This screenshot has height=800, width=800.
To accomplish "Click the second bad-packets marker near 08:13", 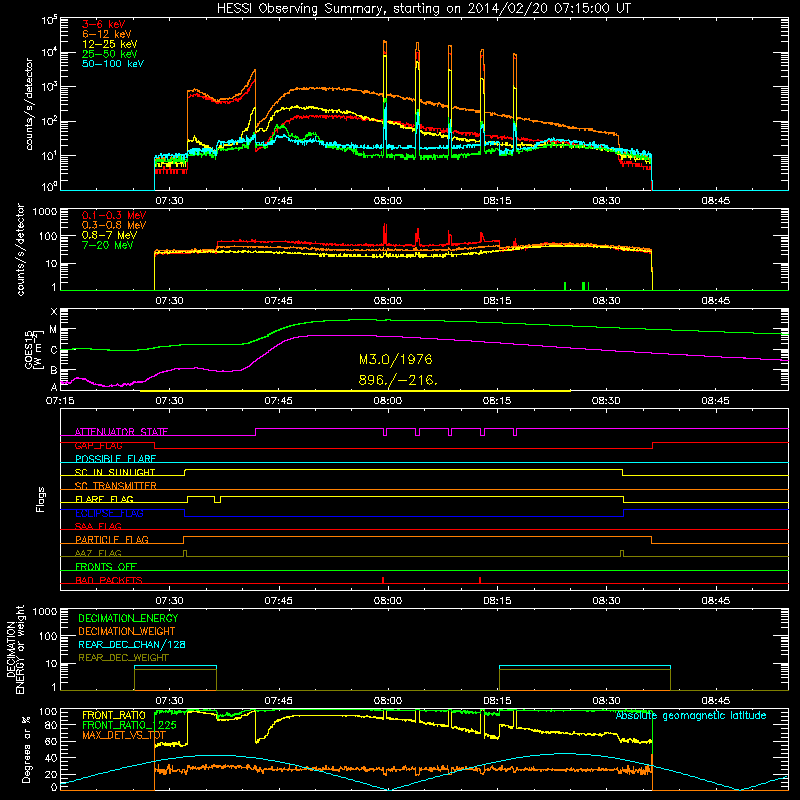I will (x=480, y=580).
